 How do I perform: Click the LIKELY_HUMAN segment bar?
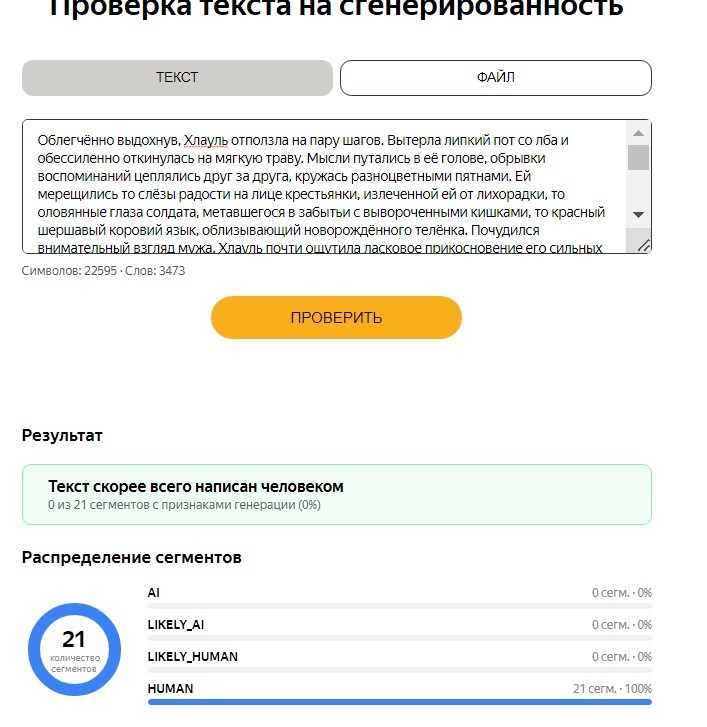tap(400, 670)
